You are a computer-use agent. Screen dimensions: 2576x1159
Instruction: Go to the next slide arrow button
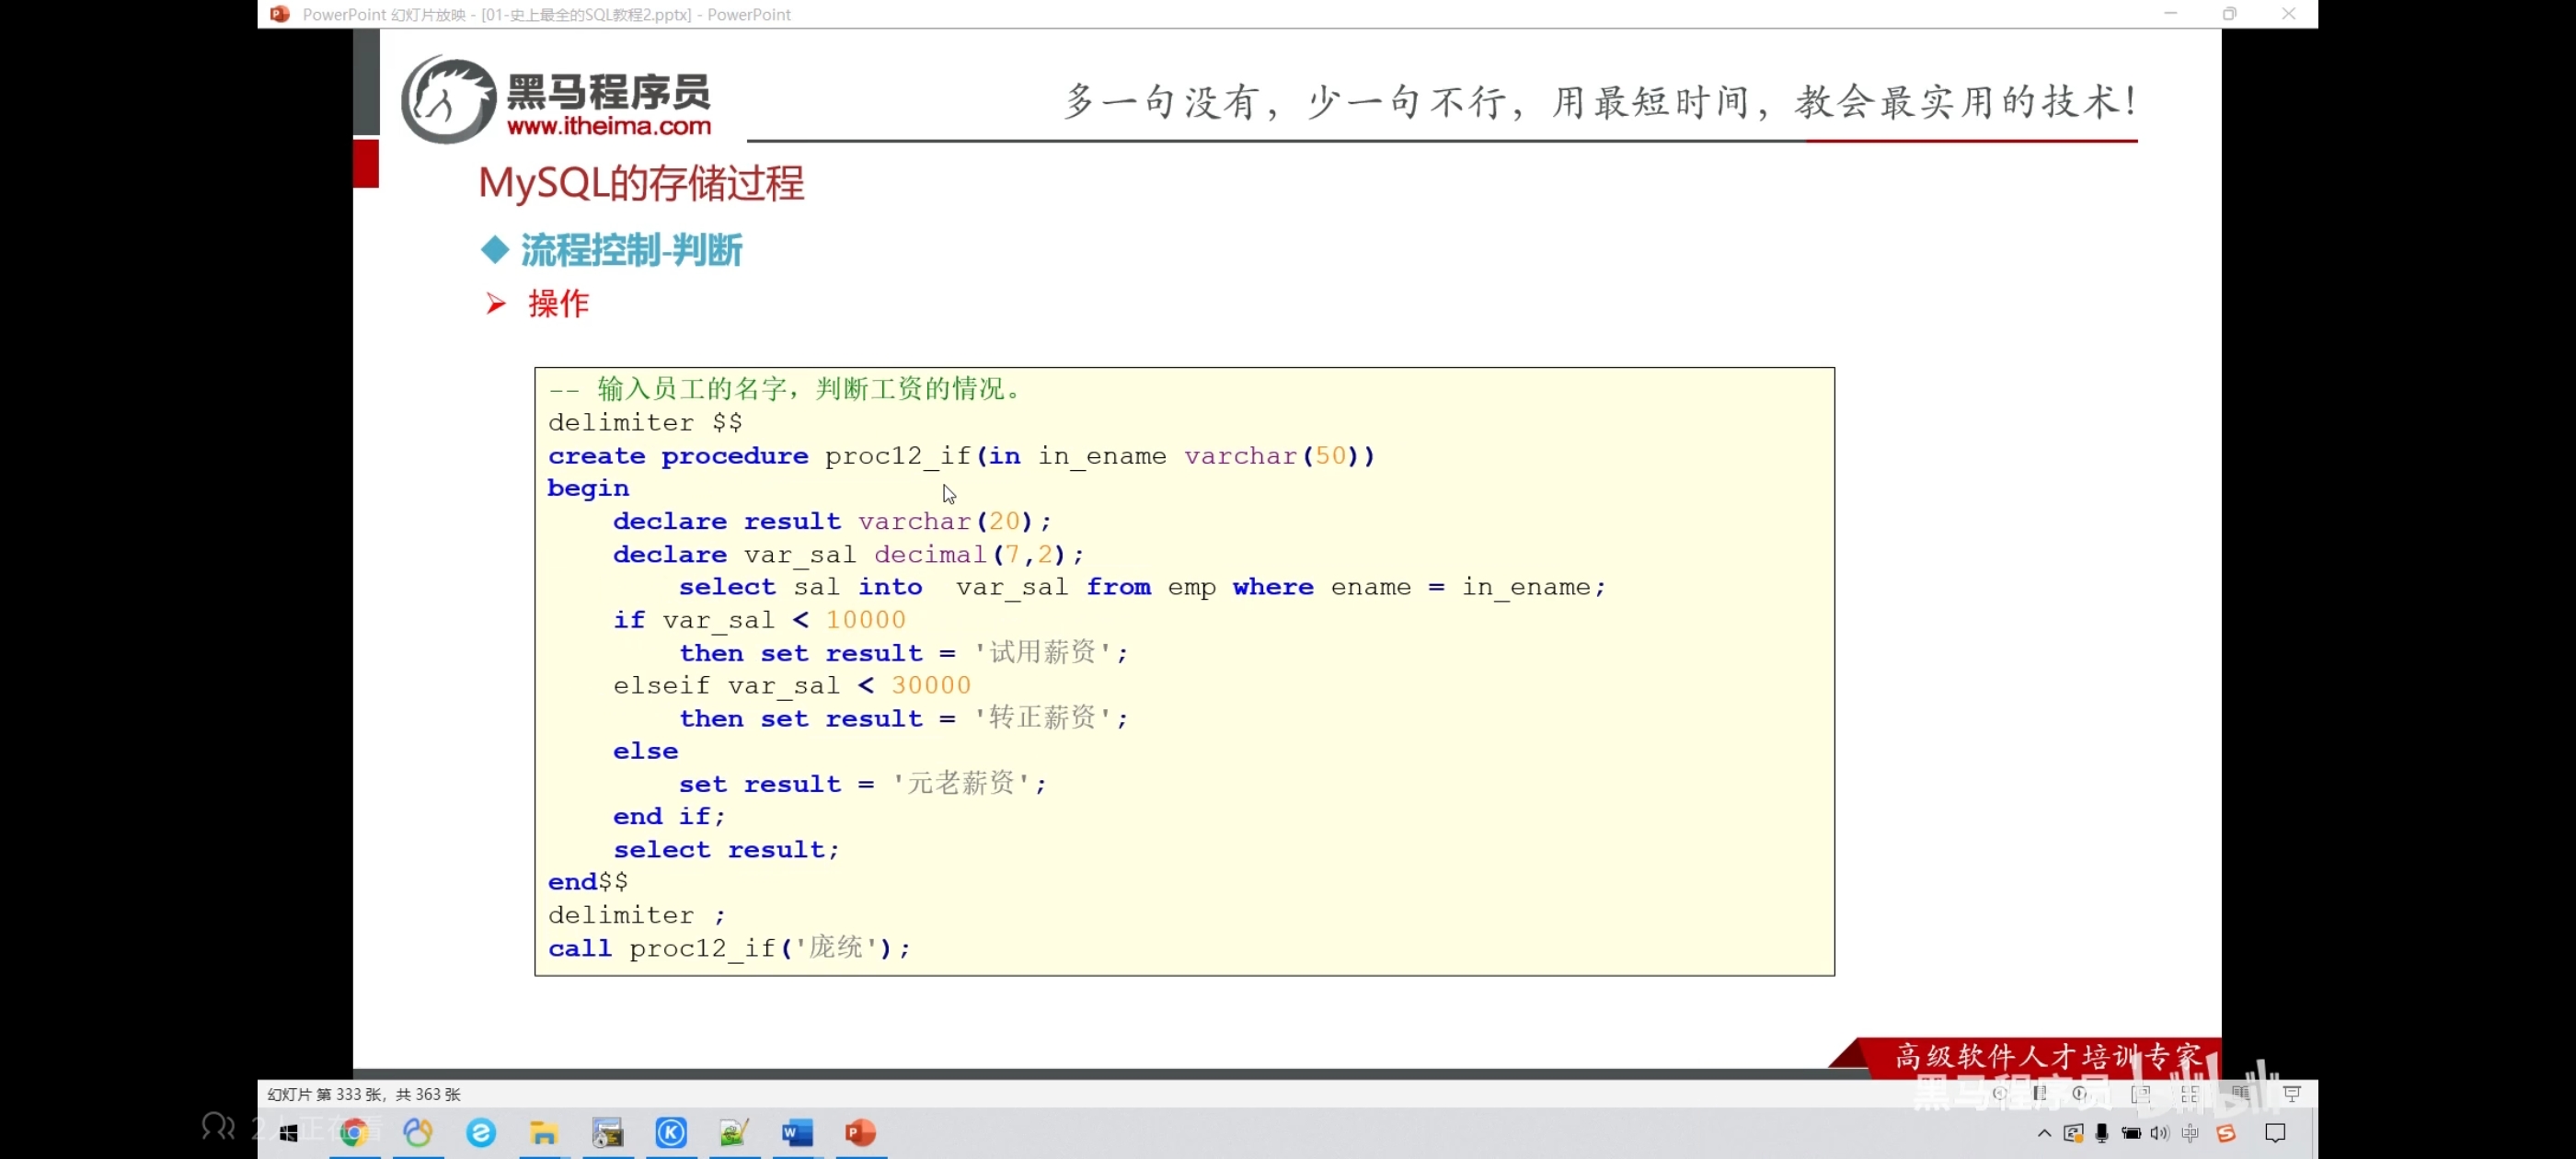coord(2080,1094)
